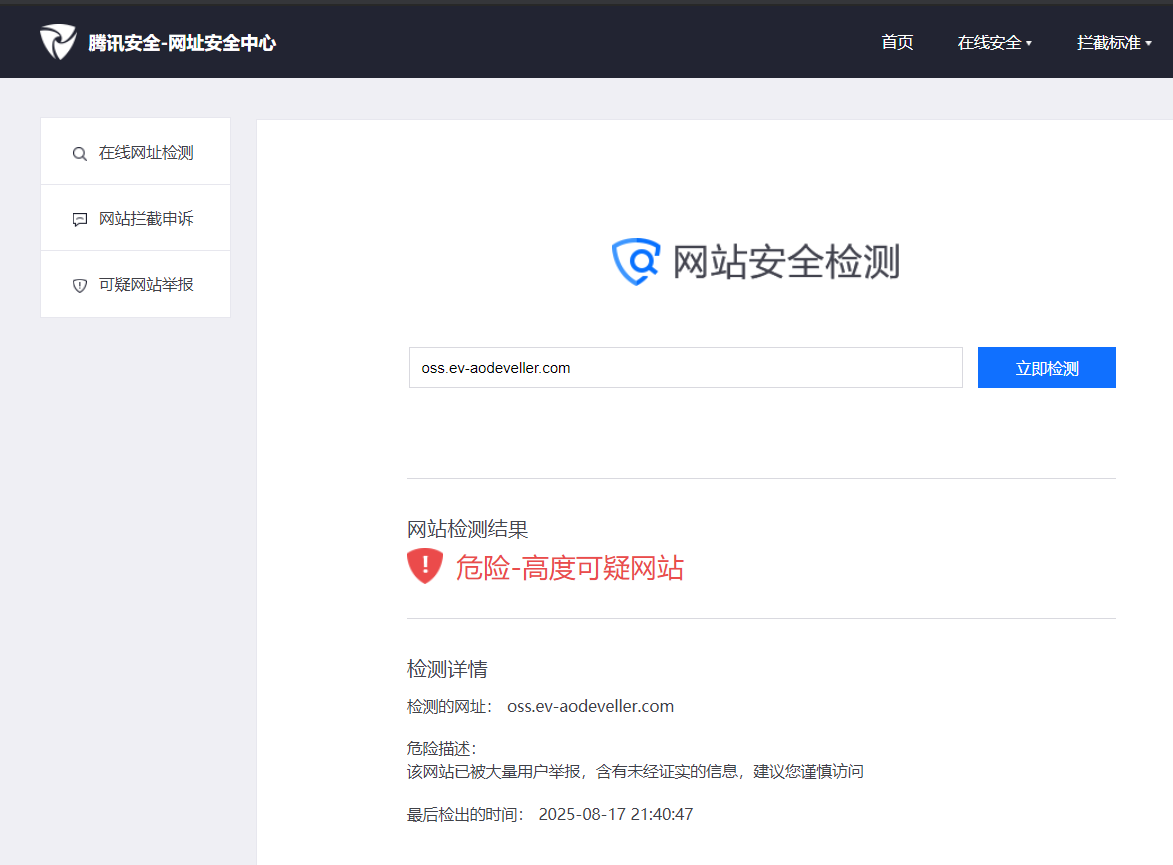Viewport: 1173px width, 865px height.
Task: Open 在线网址检测 sidebar item
Action: [135, 152]
